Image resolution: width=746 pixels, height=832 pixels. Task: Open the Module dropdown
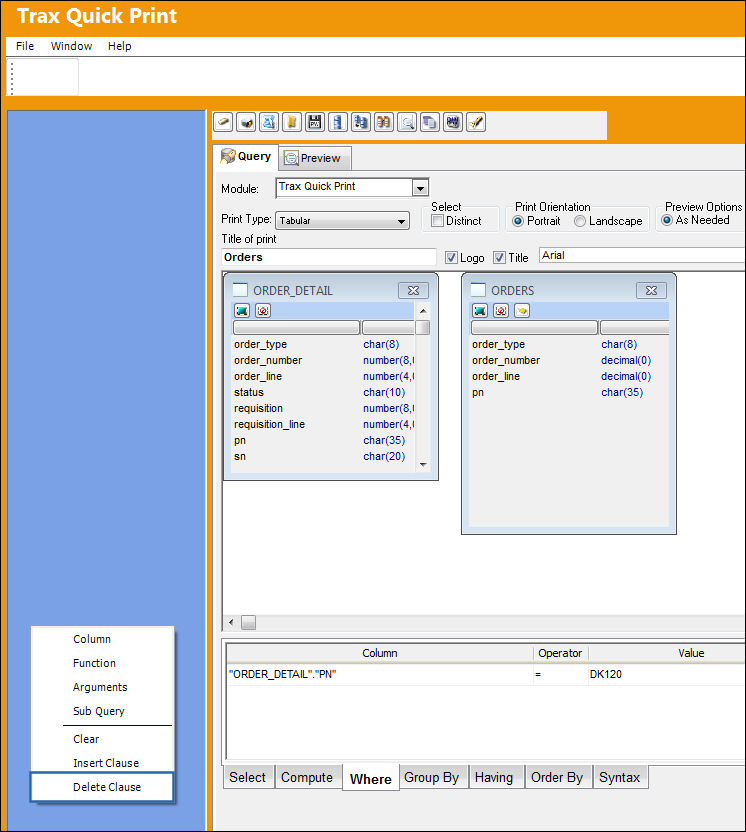click(x=420, y=188)
